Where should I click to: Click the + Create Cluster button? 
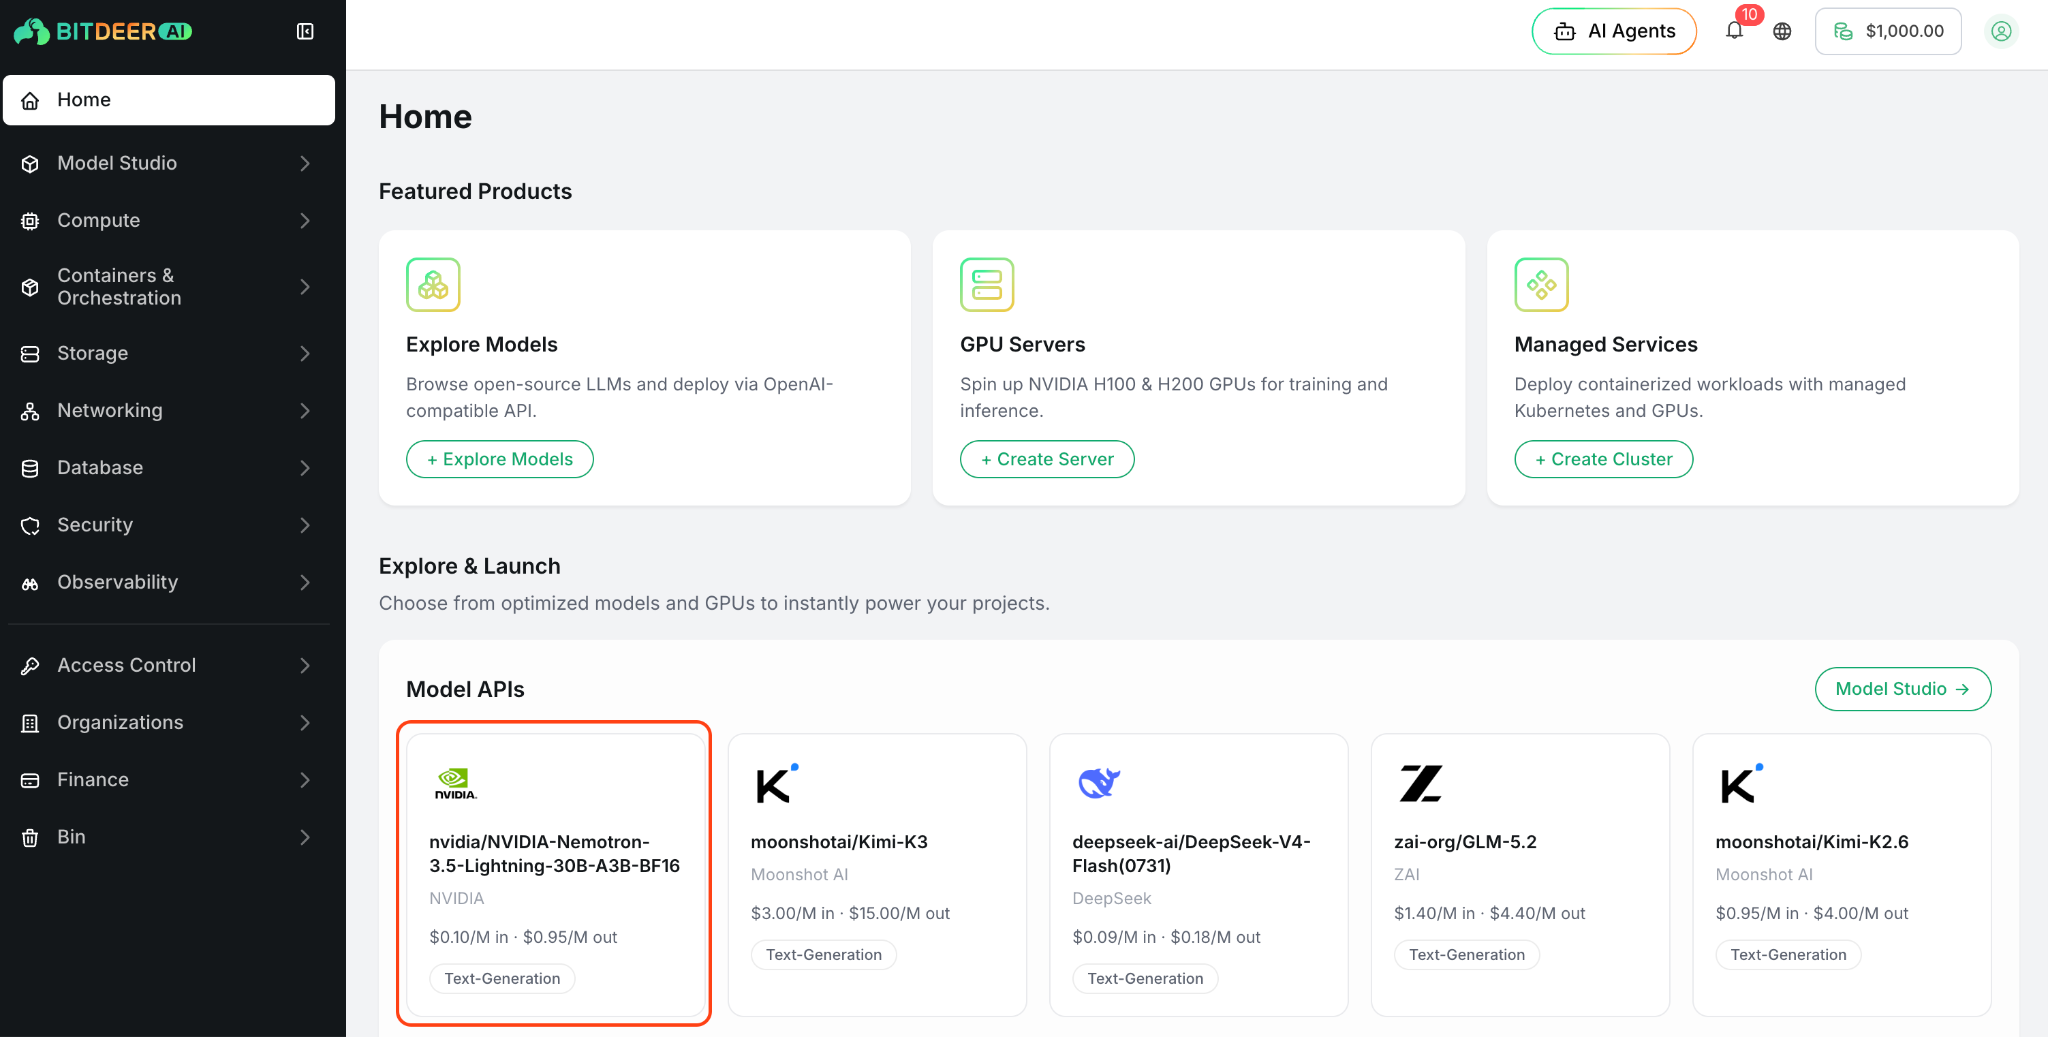tap(1604, 459)
